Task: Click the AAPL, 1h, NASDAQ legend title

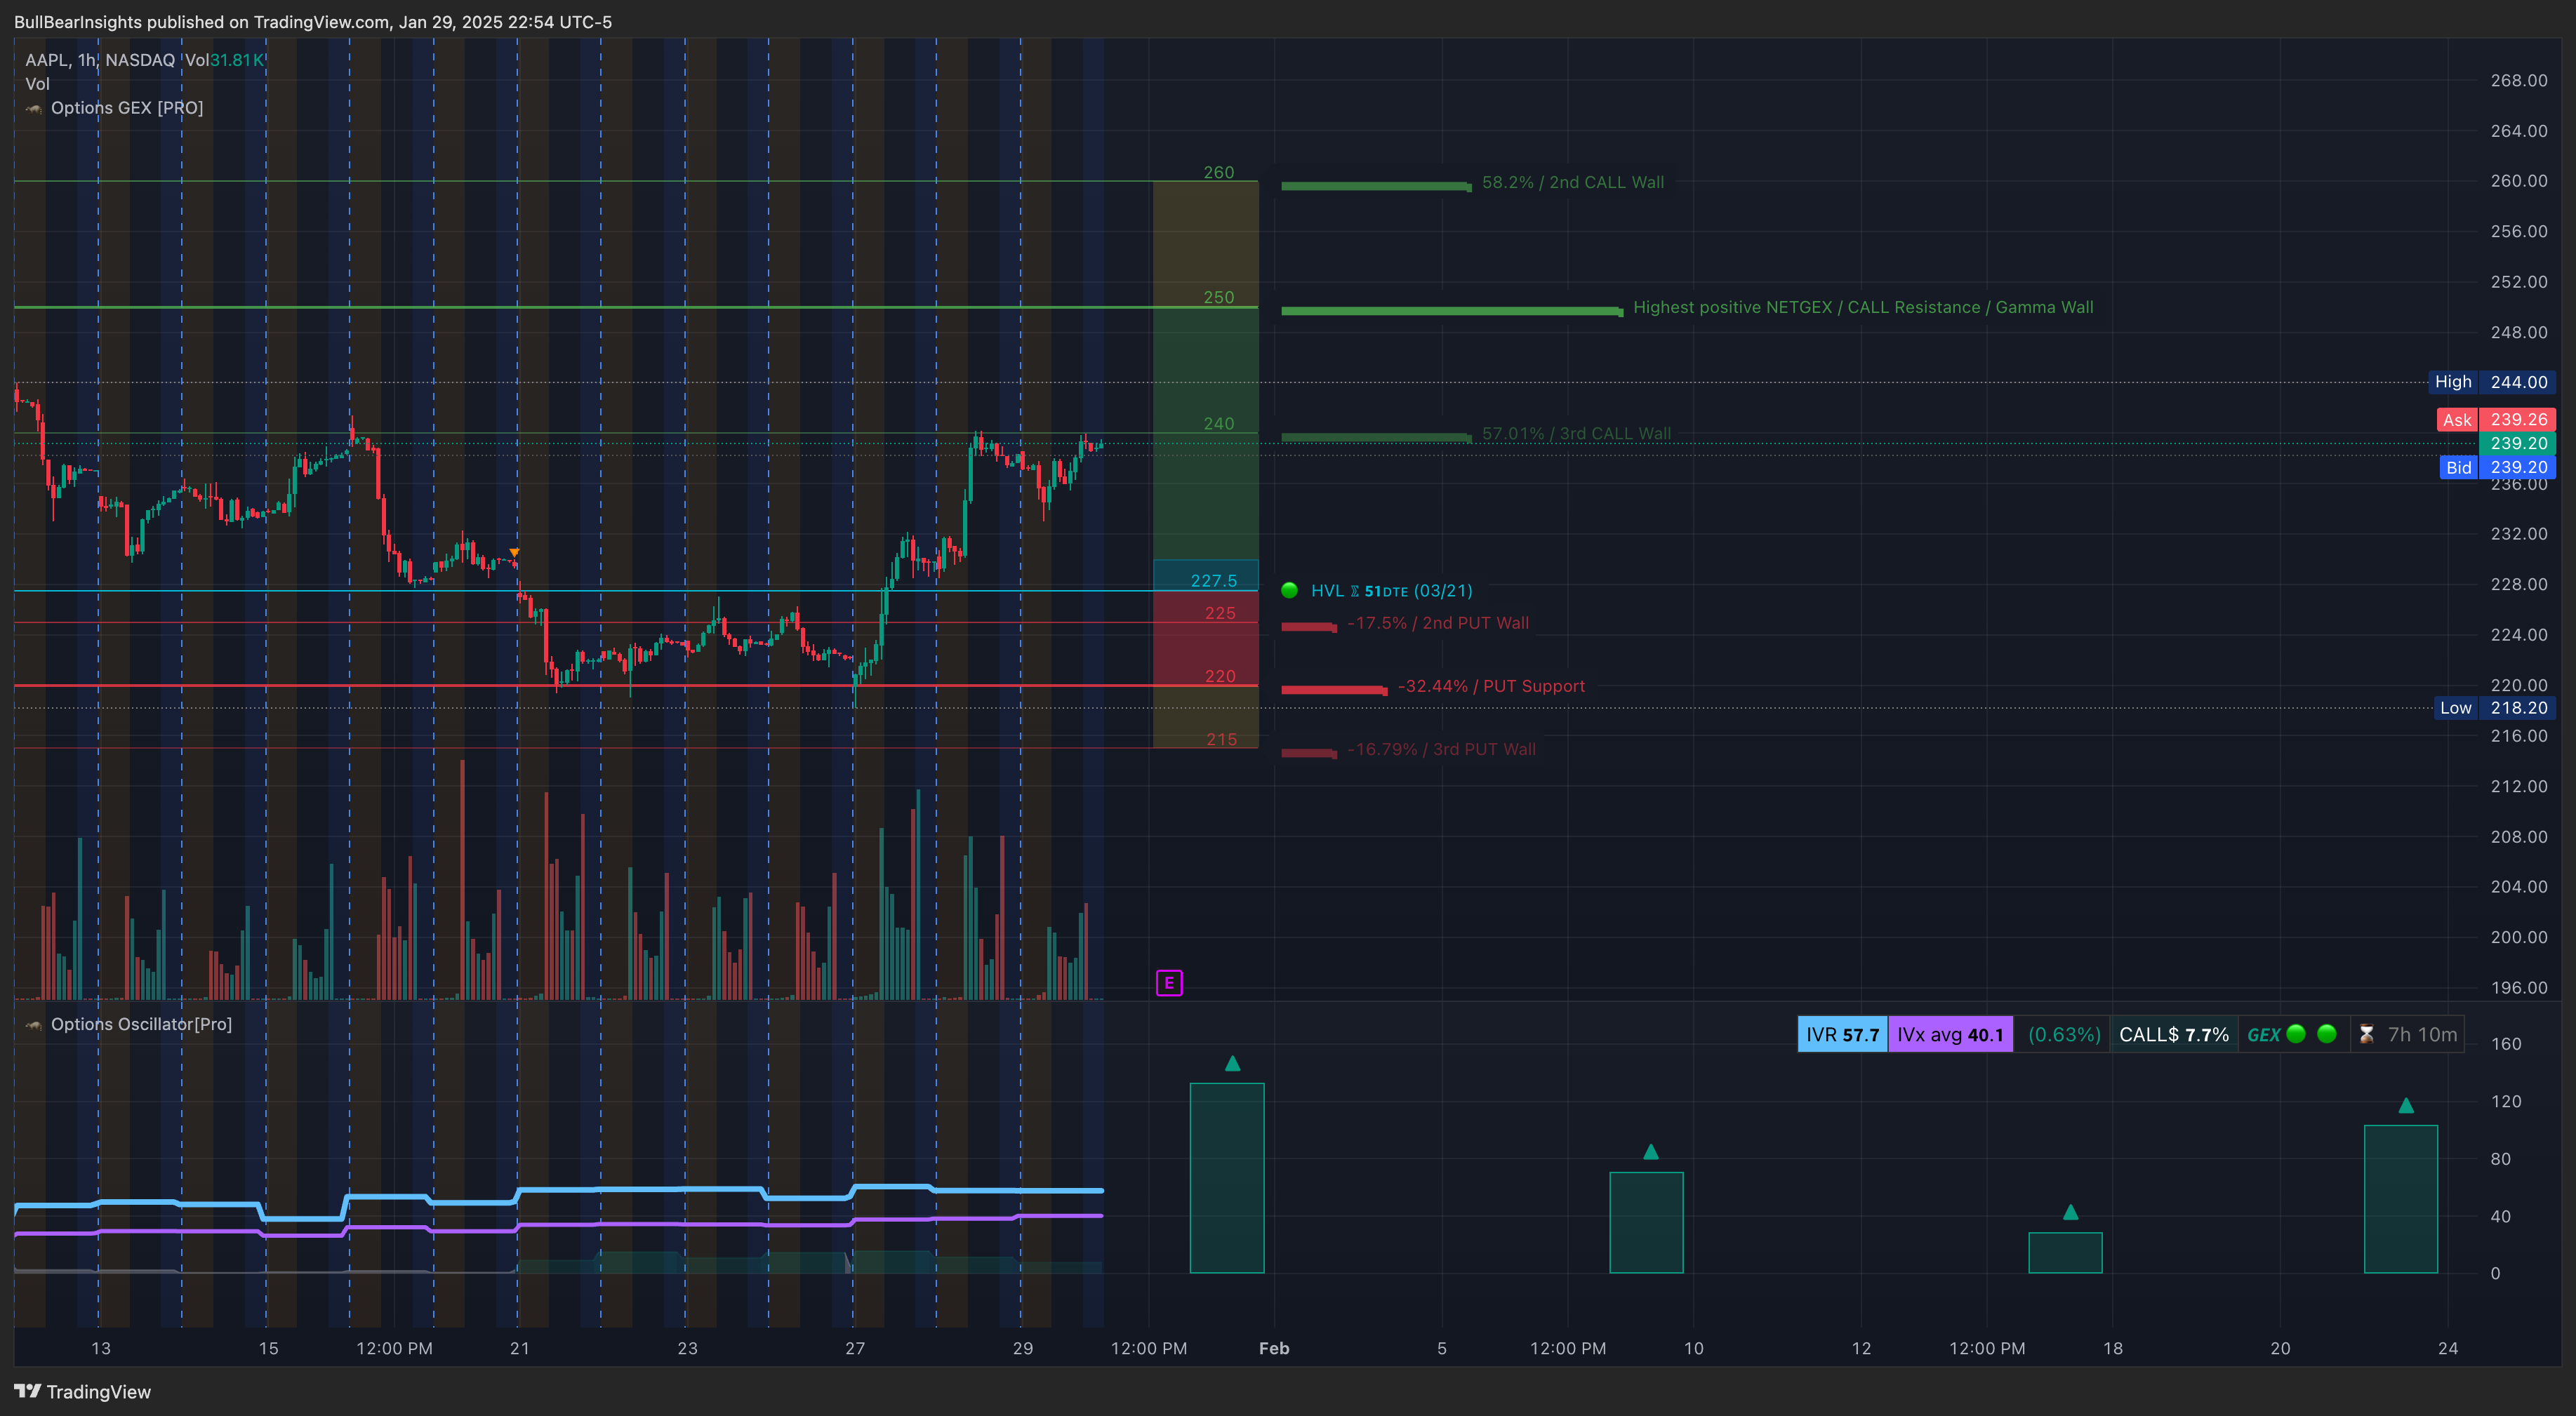Action: 100,60
